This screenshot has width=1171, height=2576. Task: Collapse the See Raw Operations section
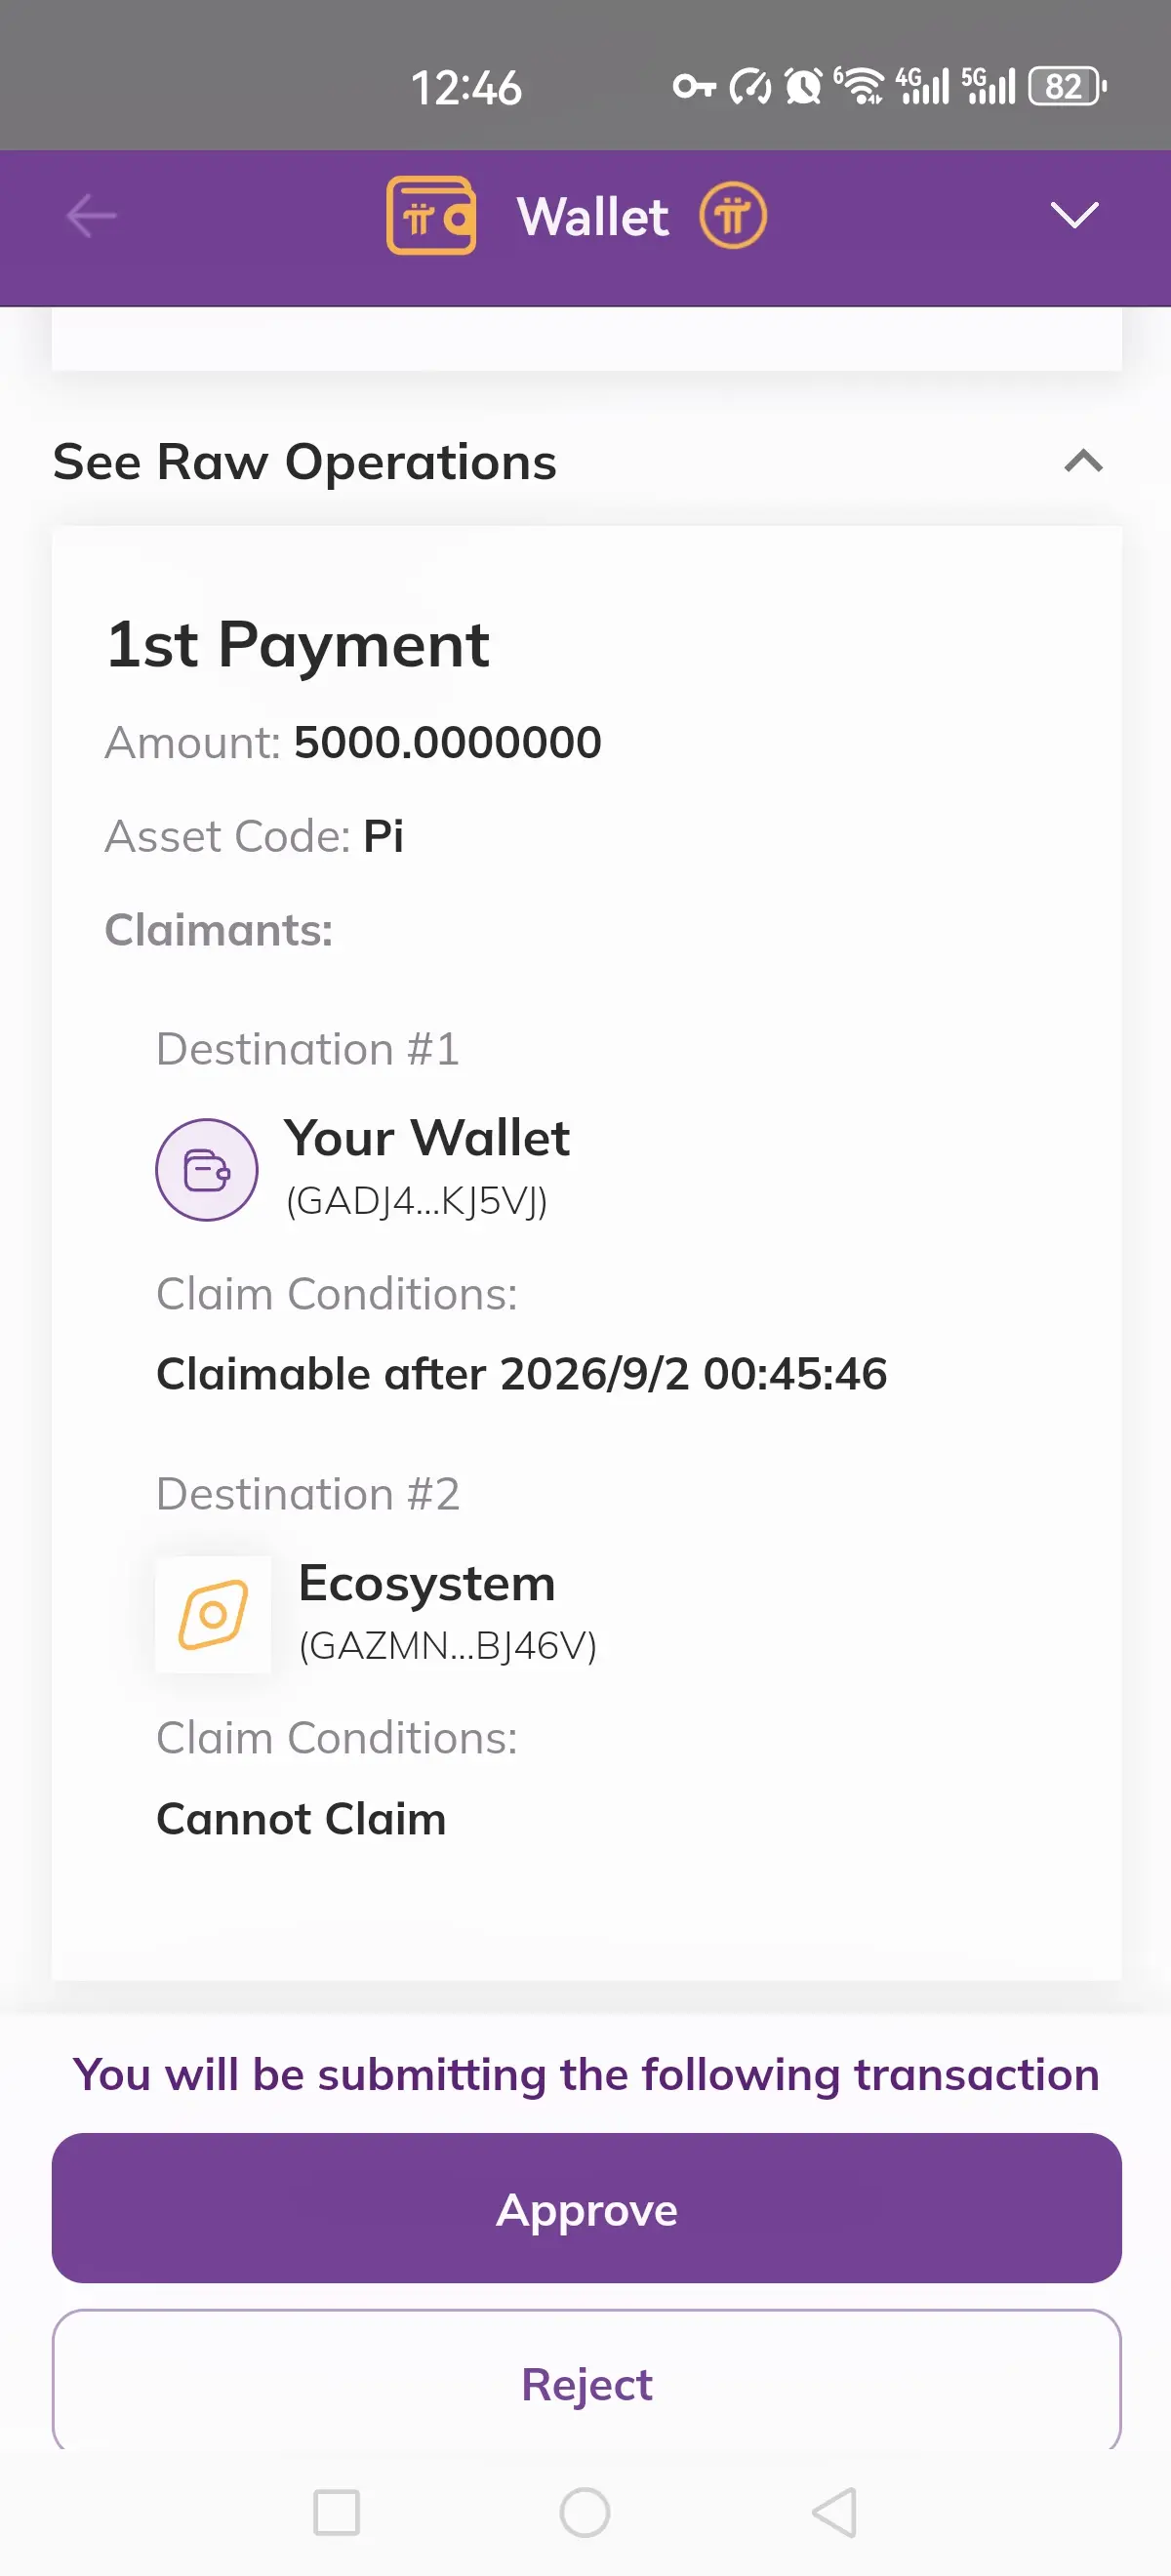[x=1083, y=461]
